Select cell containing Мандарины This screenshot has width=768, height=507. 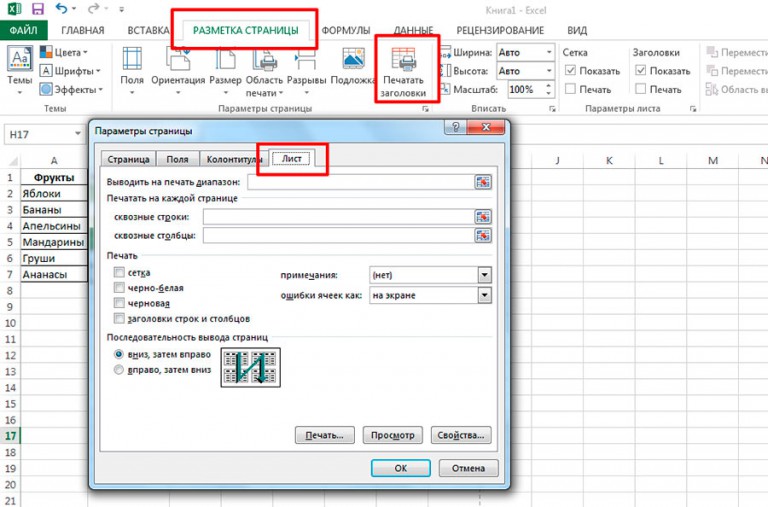coord(54,242)
